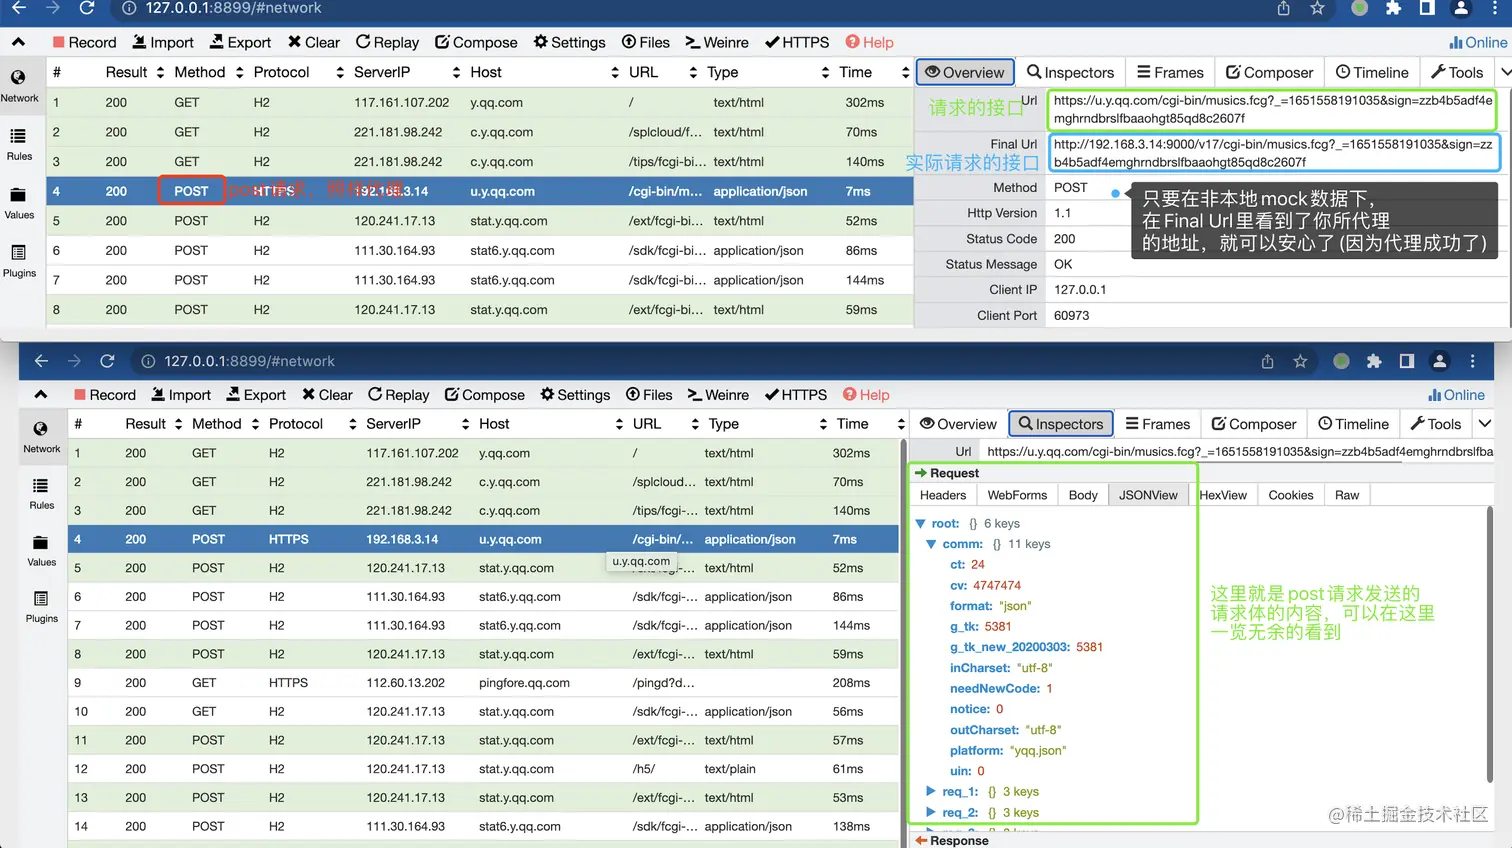Sort by Result column in top window

tap(134, 72)
